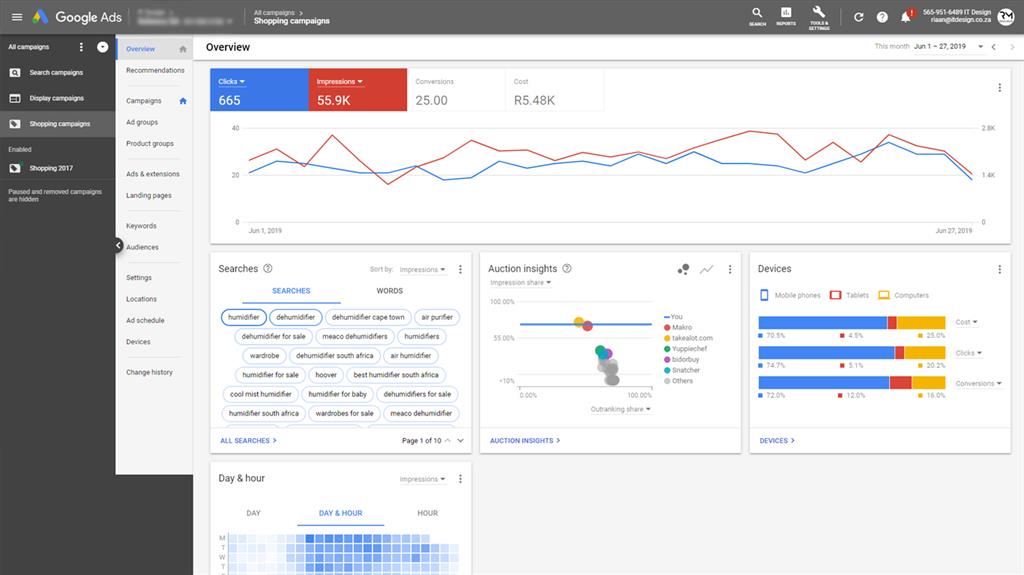Open the help question mark icon
1024x575 pixels.
tap(882, 17)
